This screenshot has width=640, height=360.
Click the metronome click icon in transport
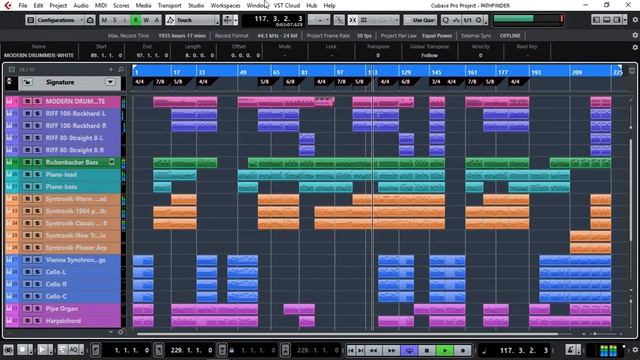pos(571,350)
